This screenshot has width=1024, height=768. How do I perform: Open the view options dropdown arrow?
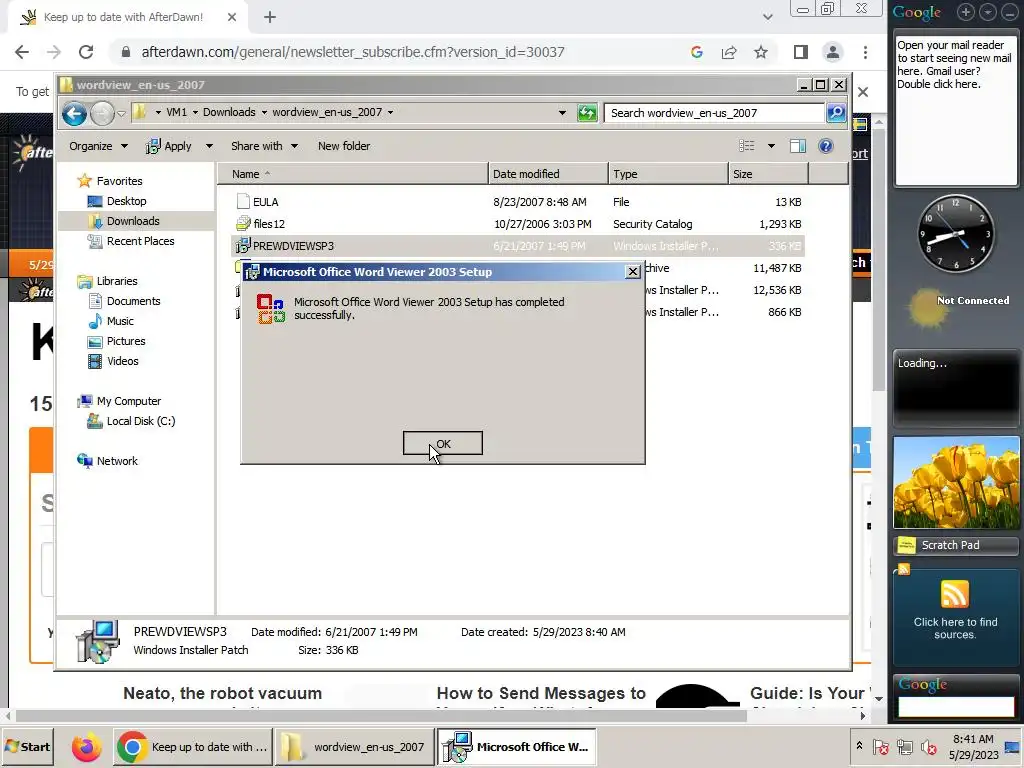click(771, 146)
